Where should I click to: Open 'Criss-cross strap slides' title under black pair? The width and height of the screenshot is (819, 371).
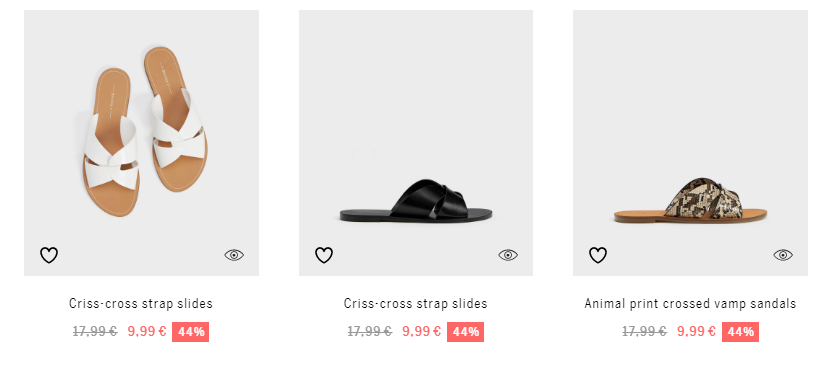tap(416, 303)
